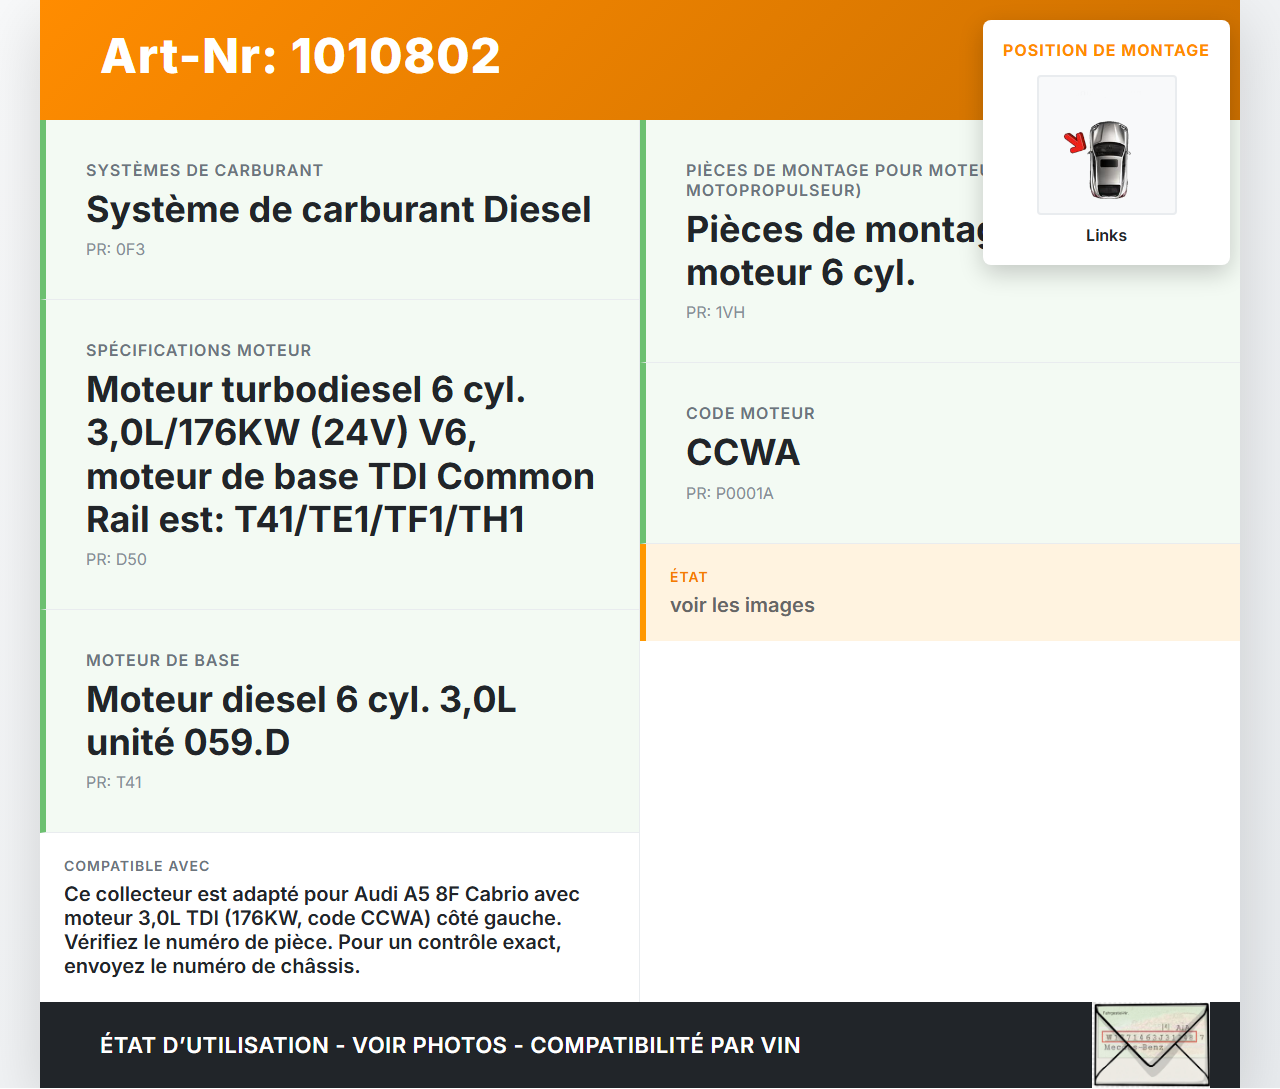Click the engine code CCWA

click(x=743, y=453)
